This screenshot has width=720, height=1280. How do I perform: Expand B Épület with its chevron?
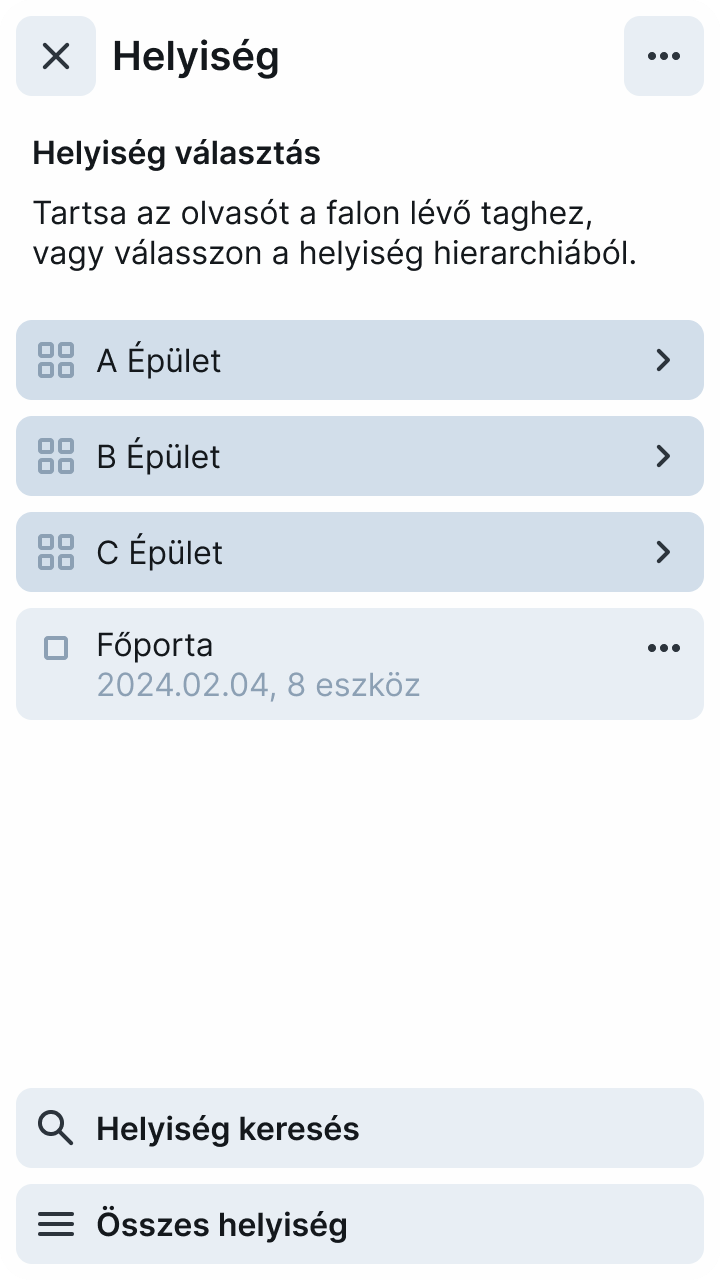click(x=663, y=456)
